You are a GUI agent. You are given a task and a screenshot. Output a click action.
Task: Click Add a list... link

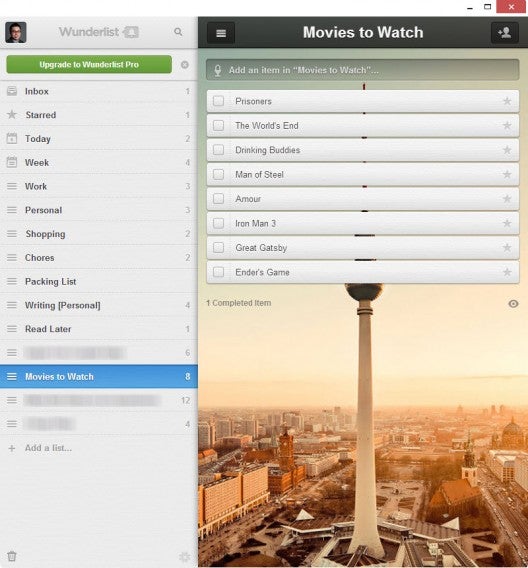48,448
